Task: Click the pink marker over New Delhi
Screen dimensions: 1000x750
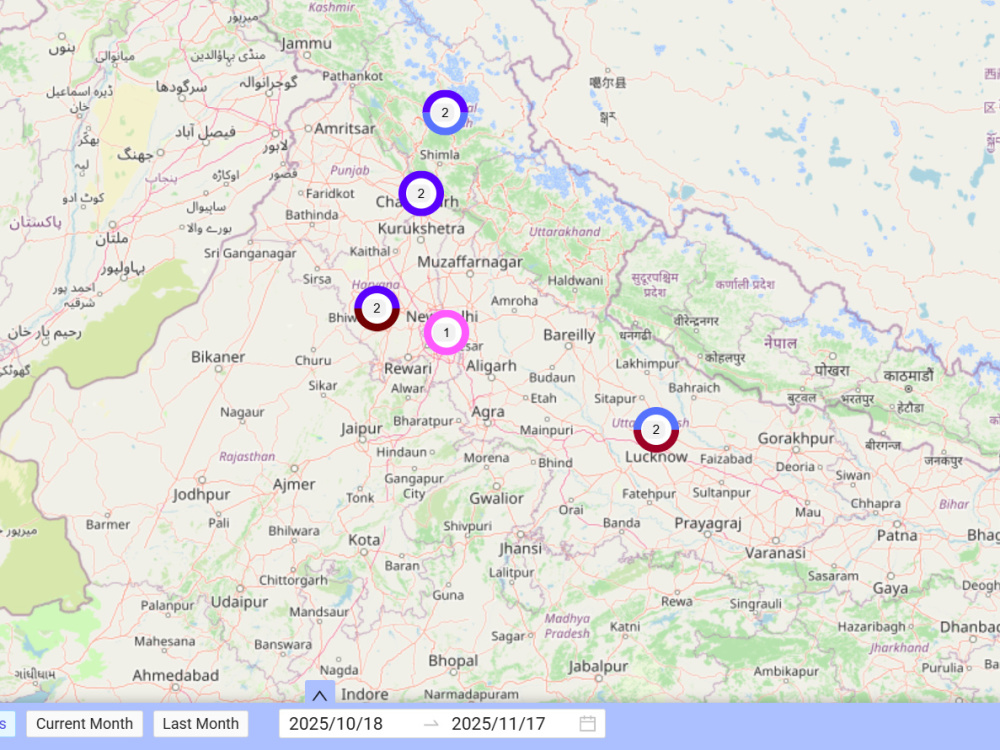Action: click(x=446, y=332)
